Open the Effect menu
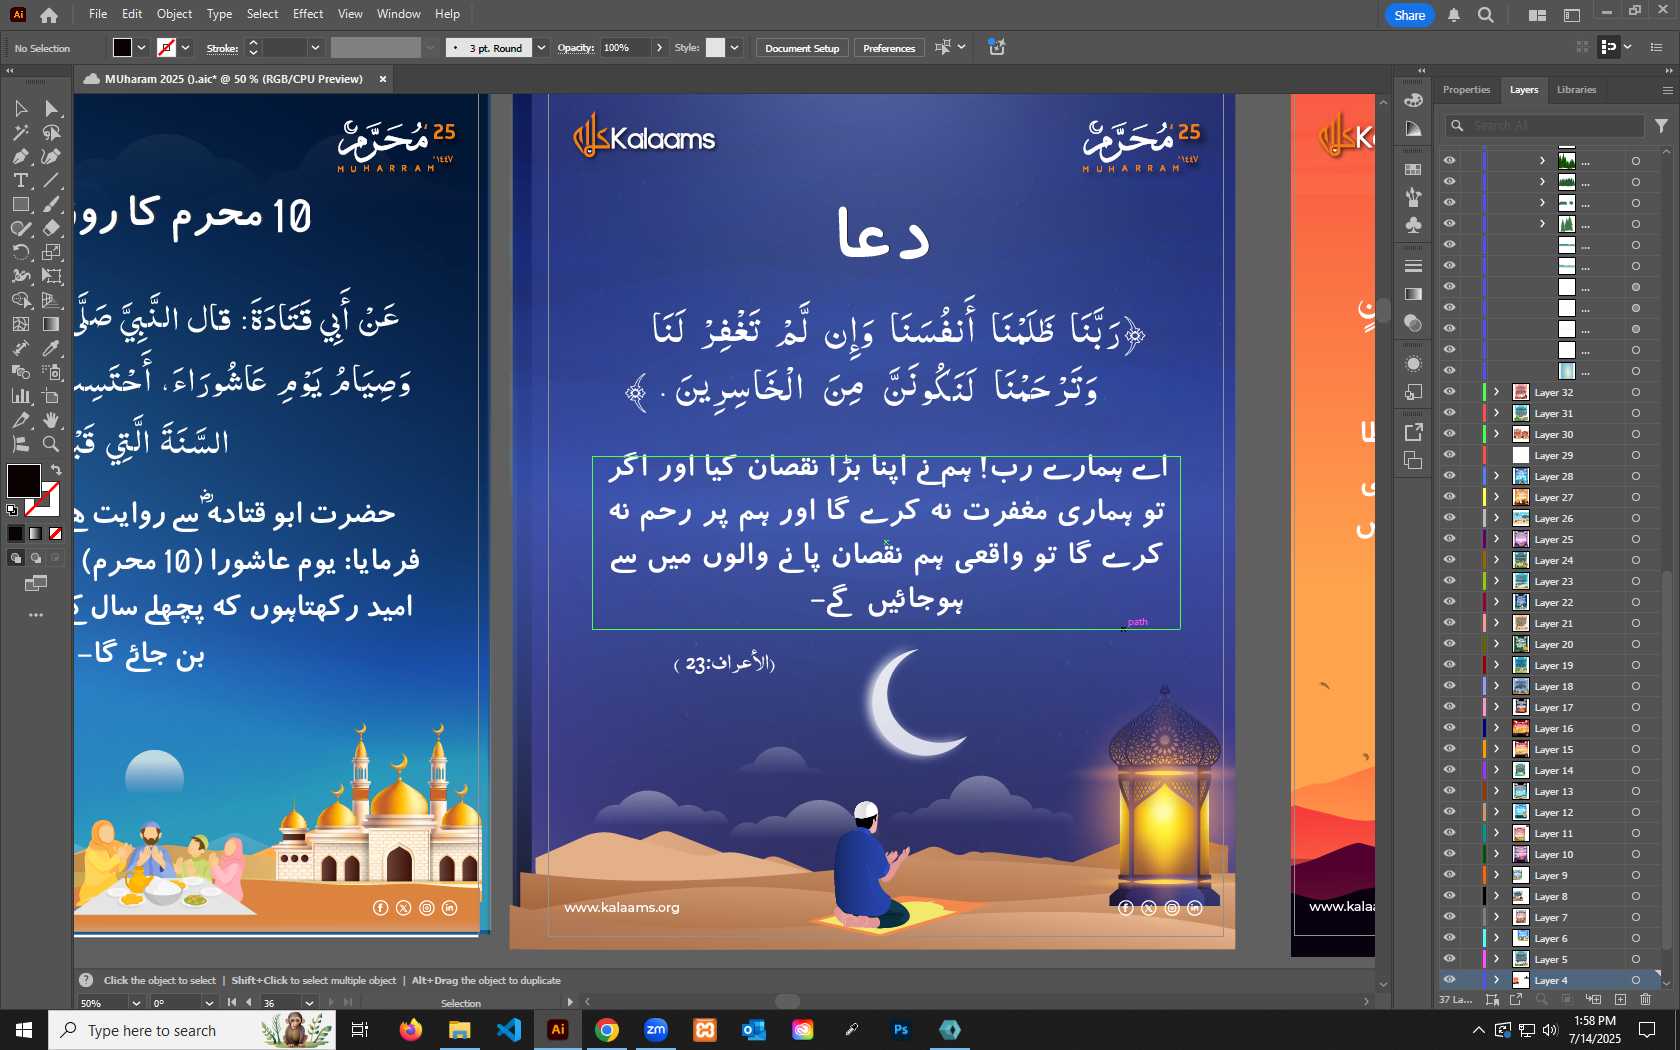The image size is (1680, 1050). click(x=308, y=14)
